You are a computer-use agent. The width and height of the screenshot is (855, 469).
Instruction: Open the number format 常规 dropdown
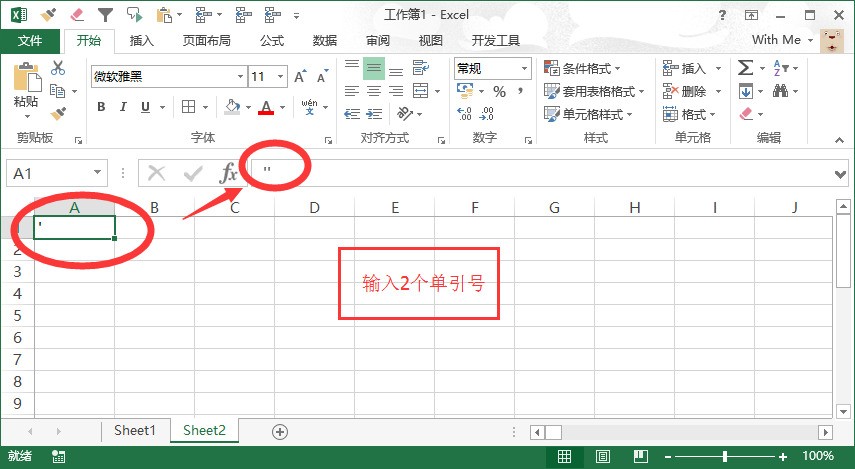[524, 69]
